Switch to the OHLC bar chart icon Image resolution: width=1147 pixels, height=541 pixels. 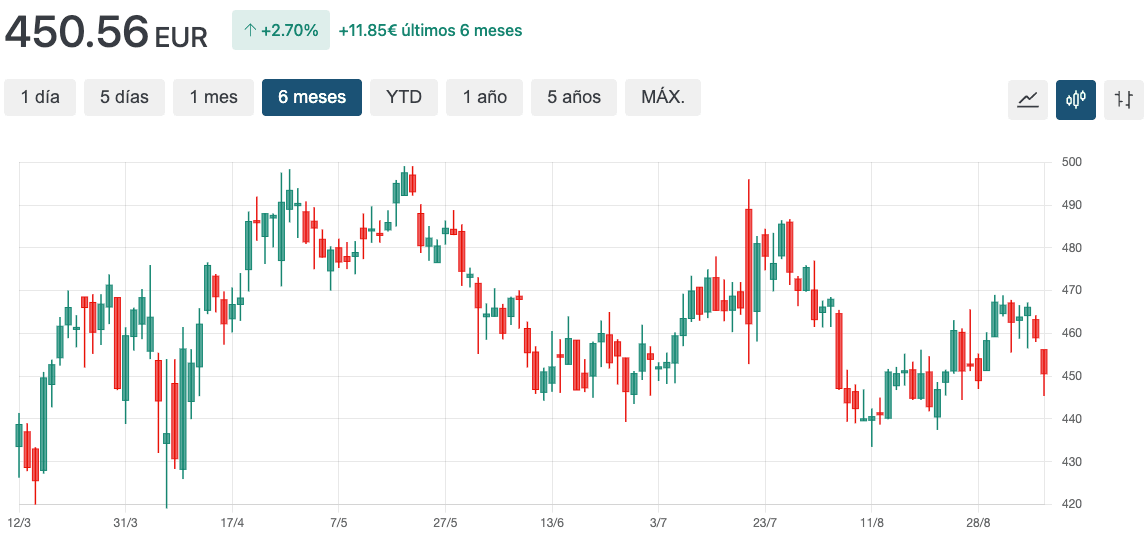coord(1124,99)
